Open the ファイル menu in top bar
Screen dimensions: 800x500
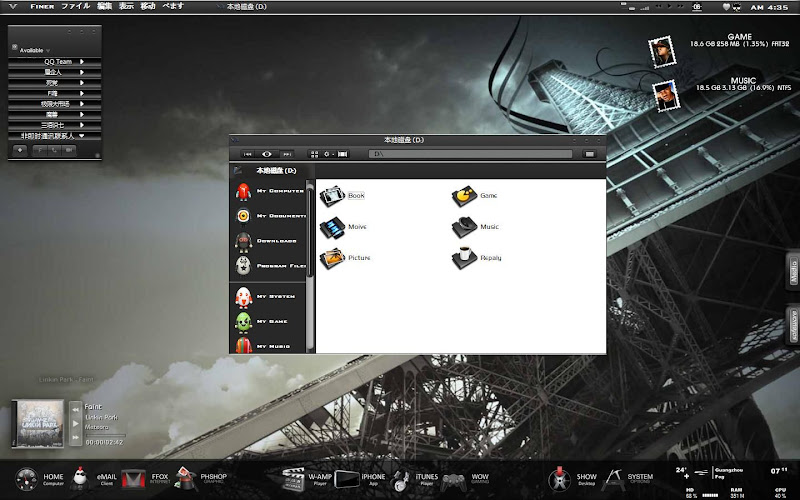[75, 6]
